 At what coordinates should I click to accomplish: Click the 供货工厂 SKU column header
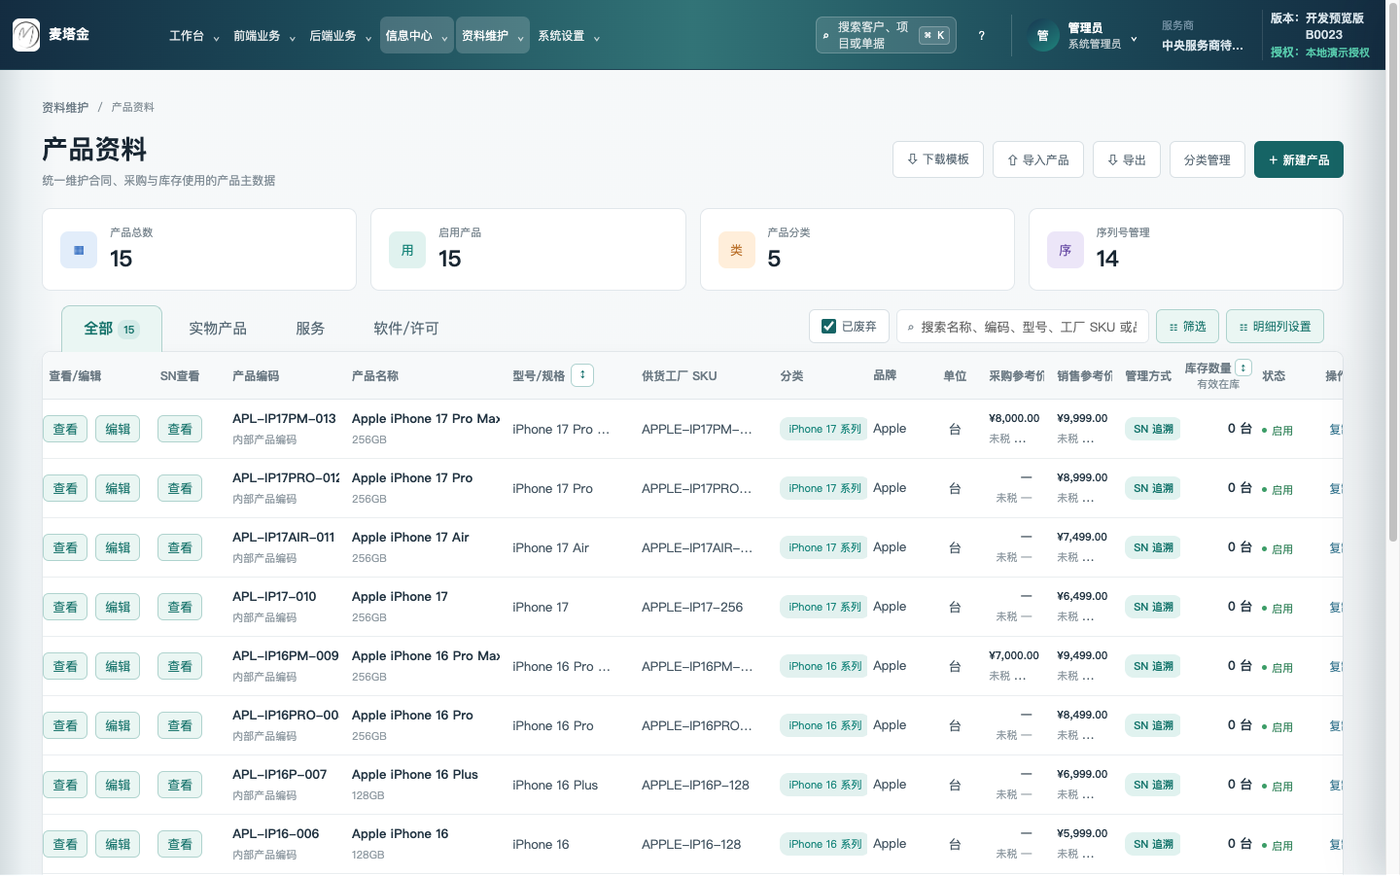tap(679, 376)
